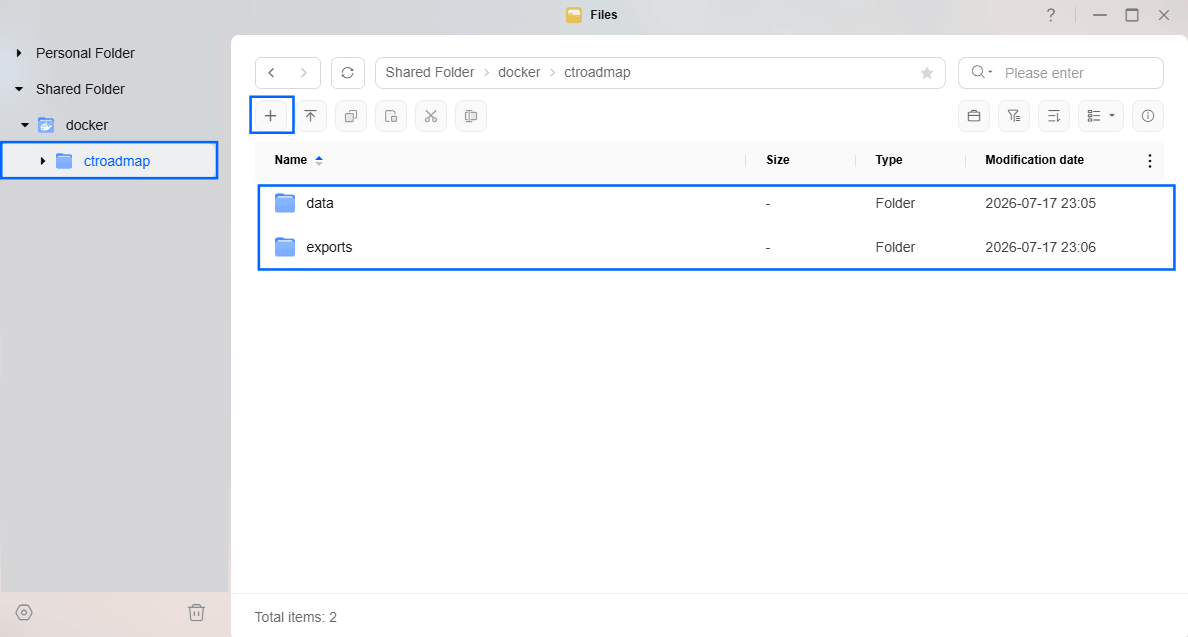Open the trash bin icon
The image size is (1188, 637).
tap(196, 612)
